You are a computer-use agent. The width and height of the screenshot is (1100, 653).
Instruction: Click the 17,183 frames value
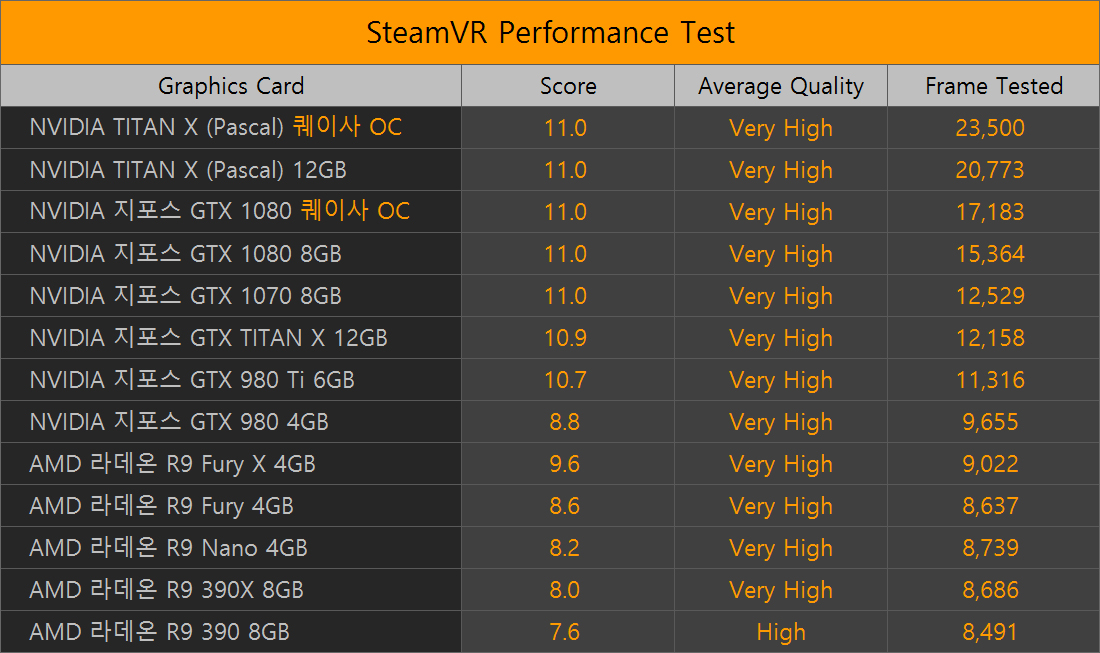click(990, 212)
